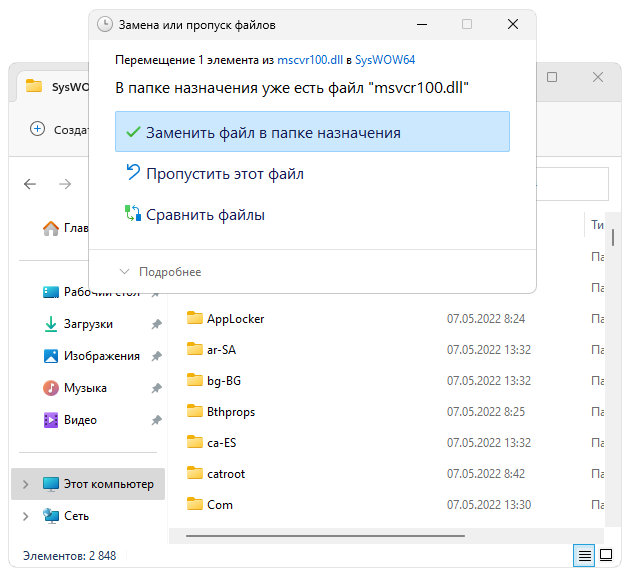Click the Music note icon in sidebar
628x572 pixels.
tap(51, 388)
